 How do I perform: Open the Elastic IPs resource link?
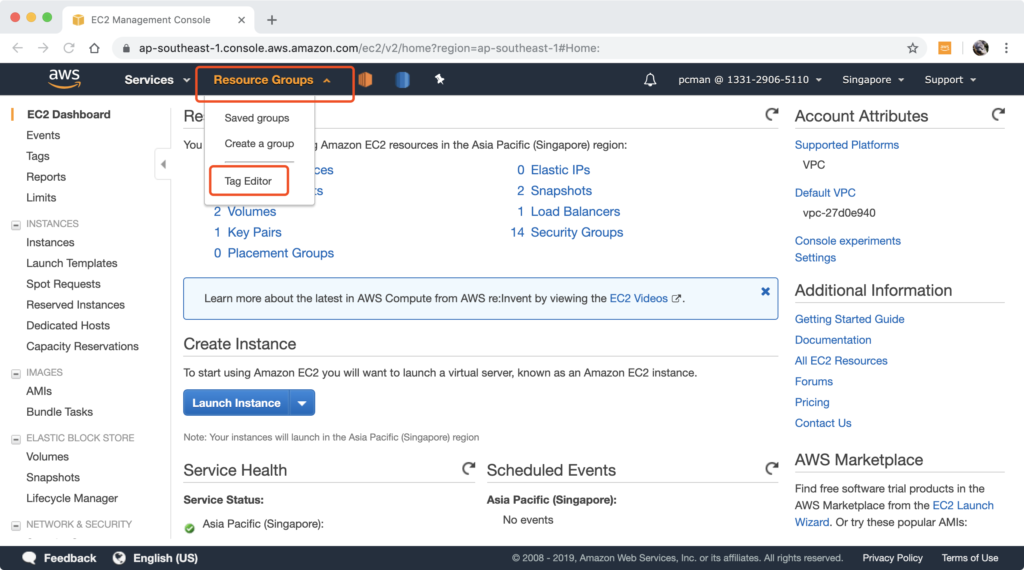coord(560,170)
